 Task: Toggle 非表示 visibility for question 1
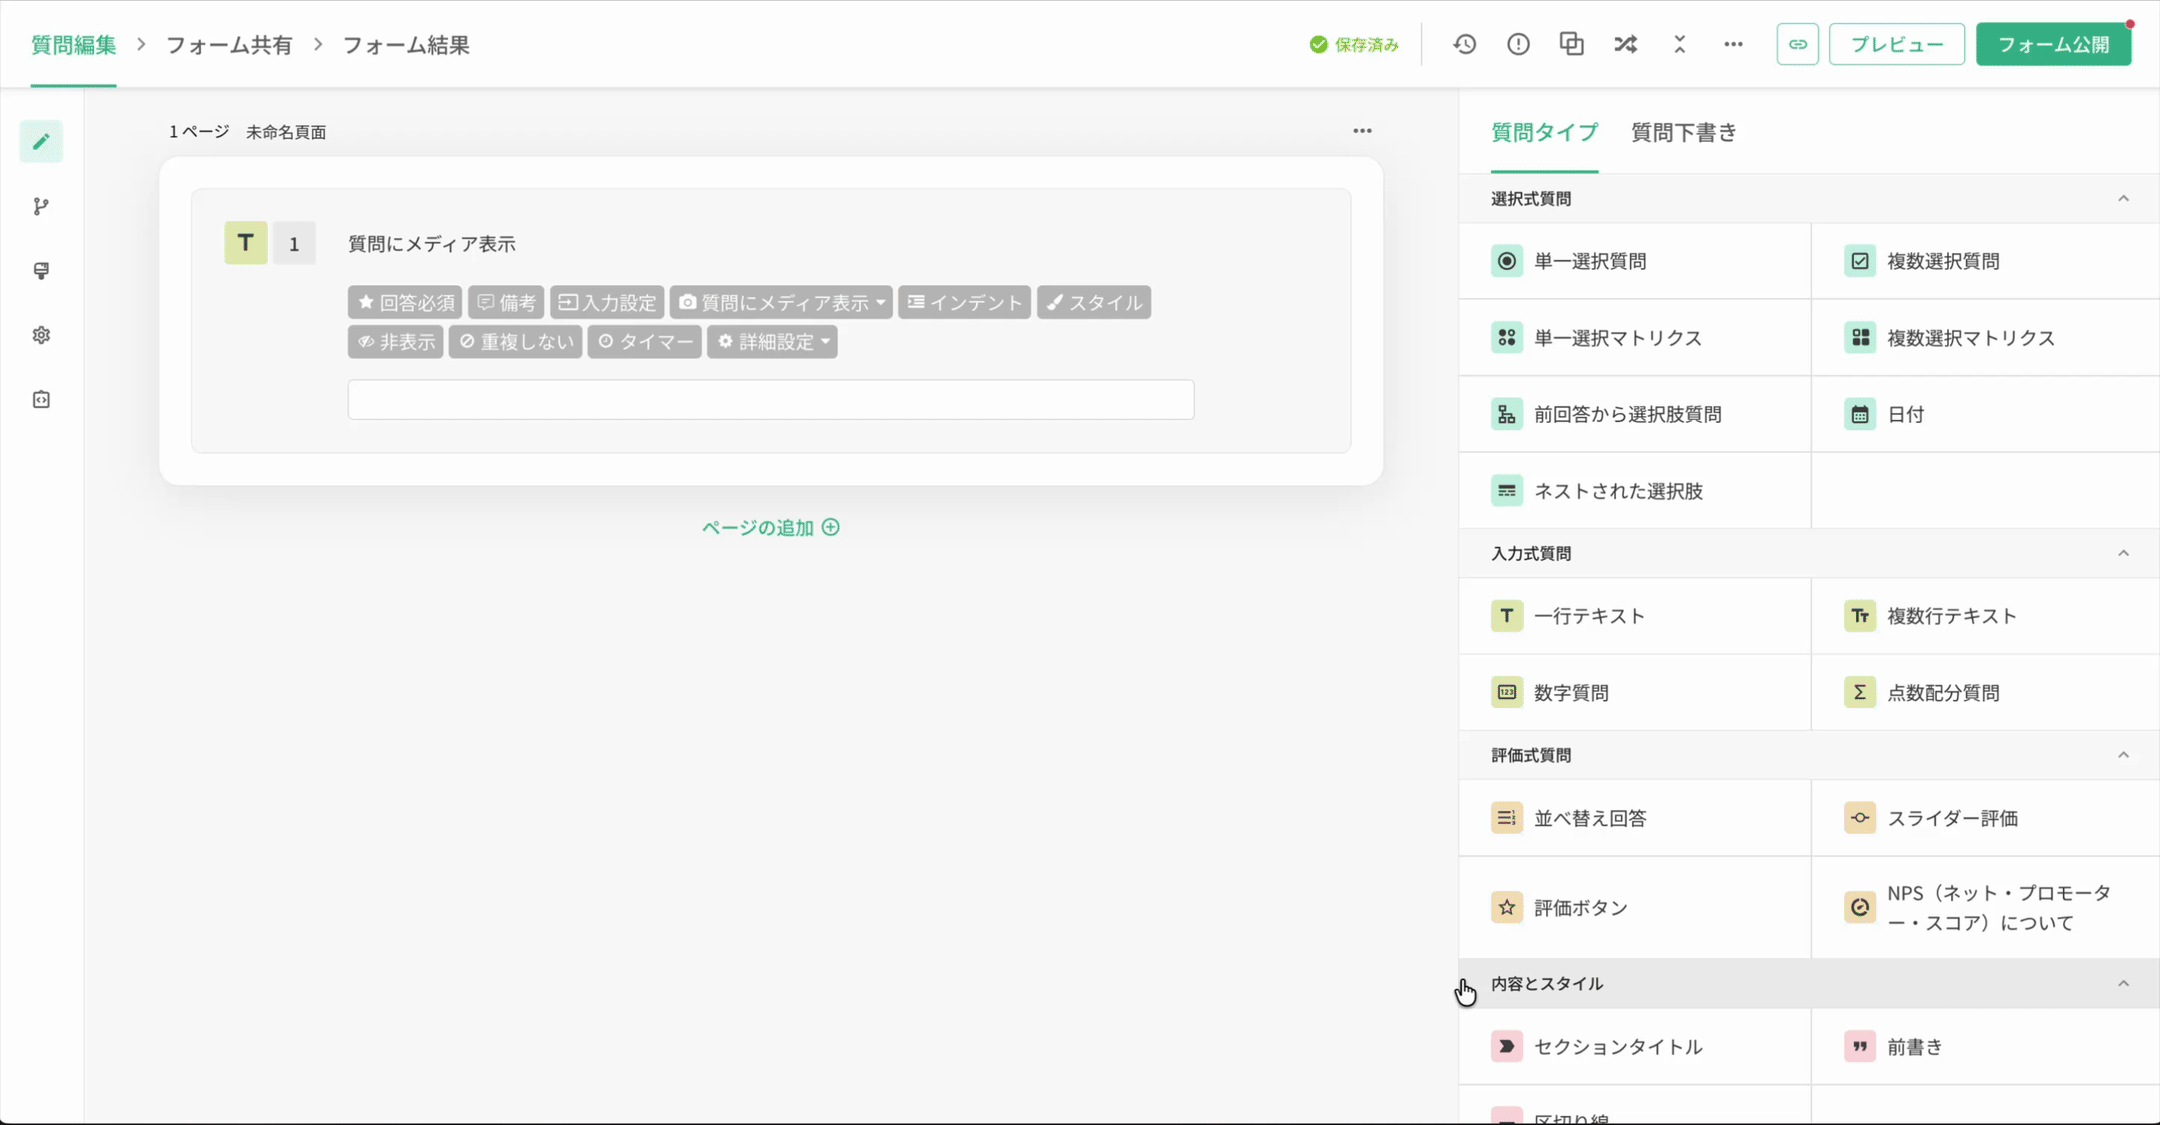(x=396, y=341)
